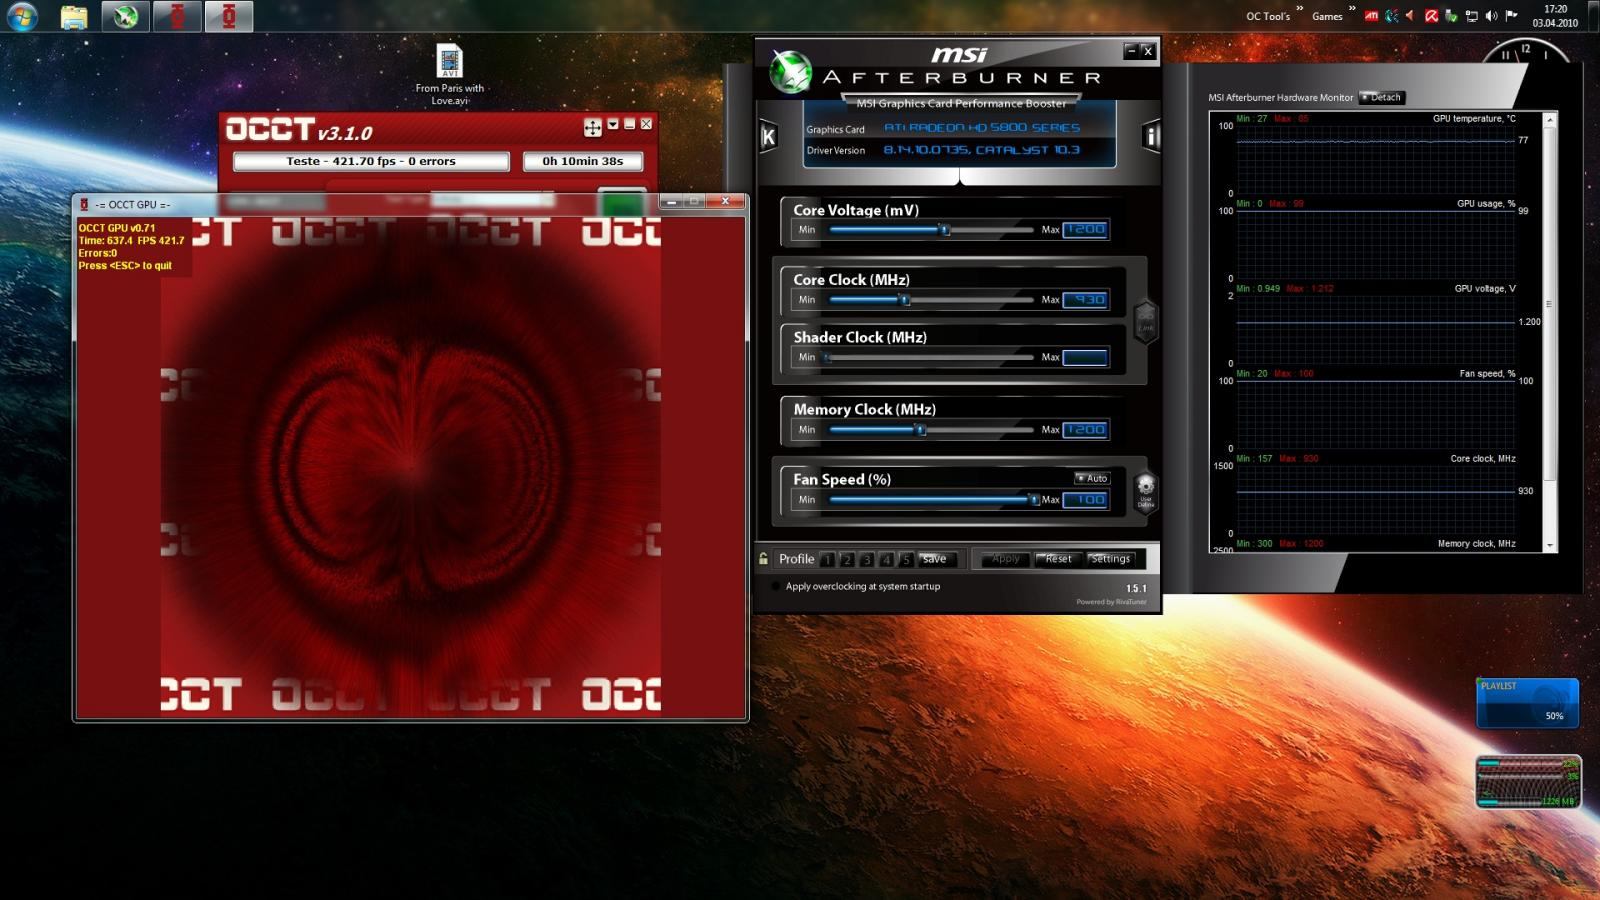This screenshot has width=1600, height=900.
Task: Switch to first OCCT taskbar button
Action: (177, 16)
